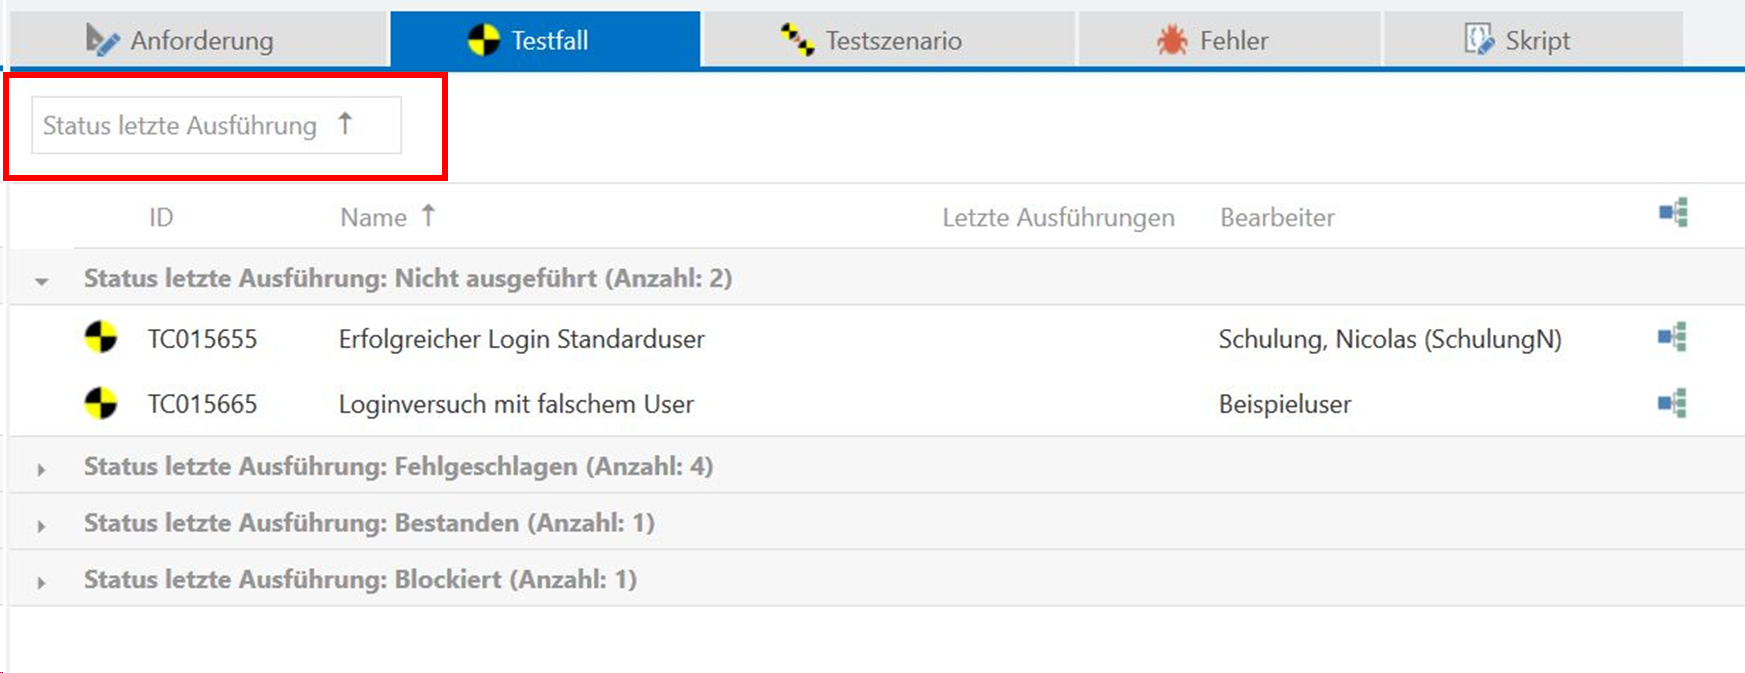The width and height of the screenshot is (1745, 673).
Task: Click the Bearbeiter column header
Action: tap(1277, 217)
